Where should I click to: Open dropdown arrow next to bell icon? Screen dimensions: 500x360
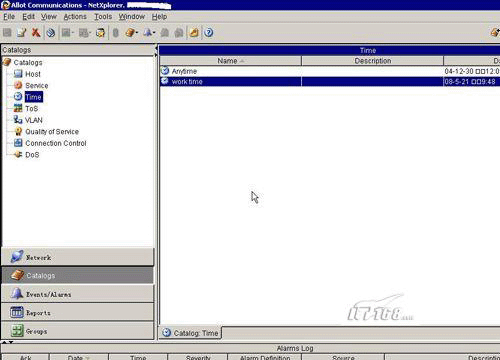[154, 32]
